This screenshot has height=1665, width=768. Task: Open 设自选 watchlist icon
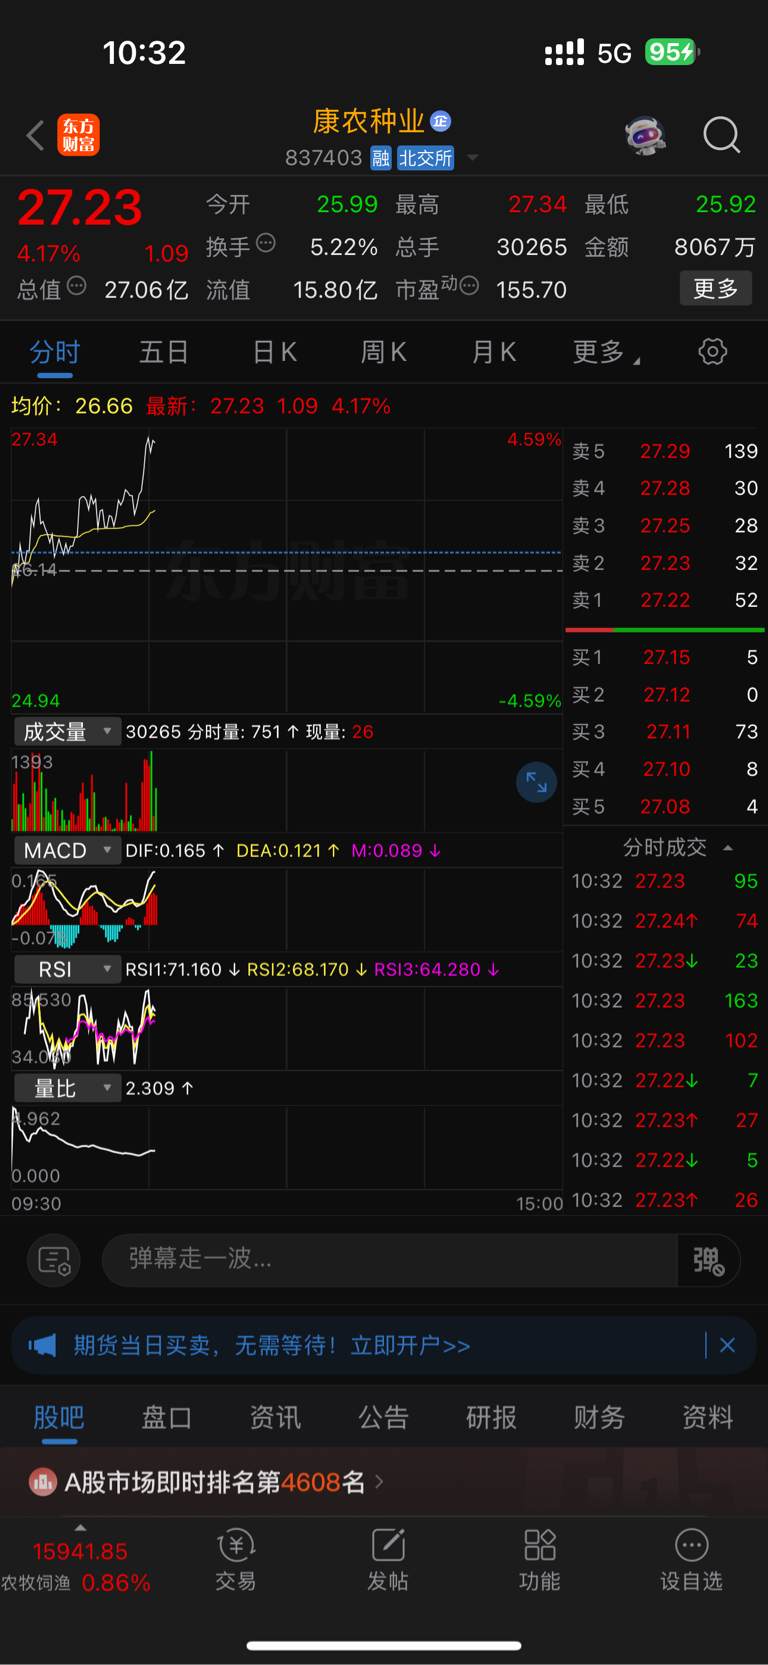(x=692, y=1560)
